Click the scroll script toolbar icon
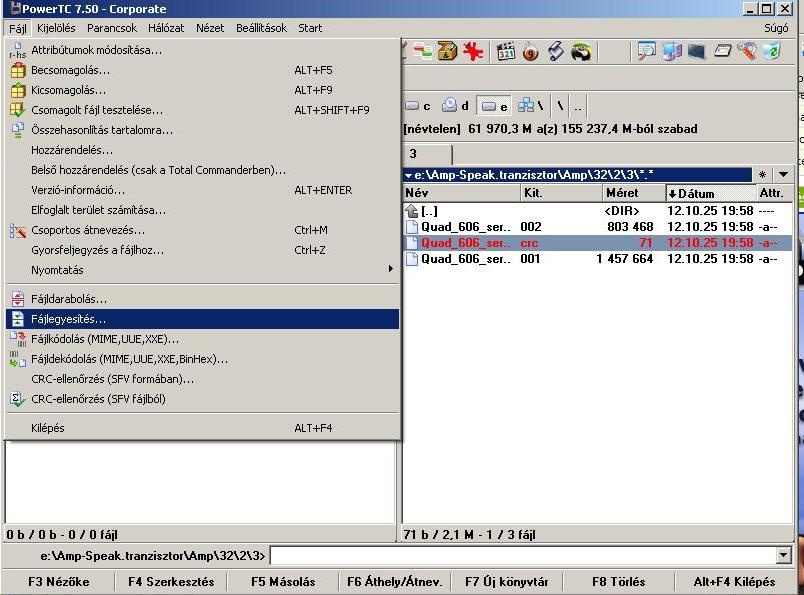This screenshot has height=595, width=804. (x=556, y=51)
